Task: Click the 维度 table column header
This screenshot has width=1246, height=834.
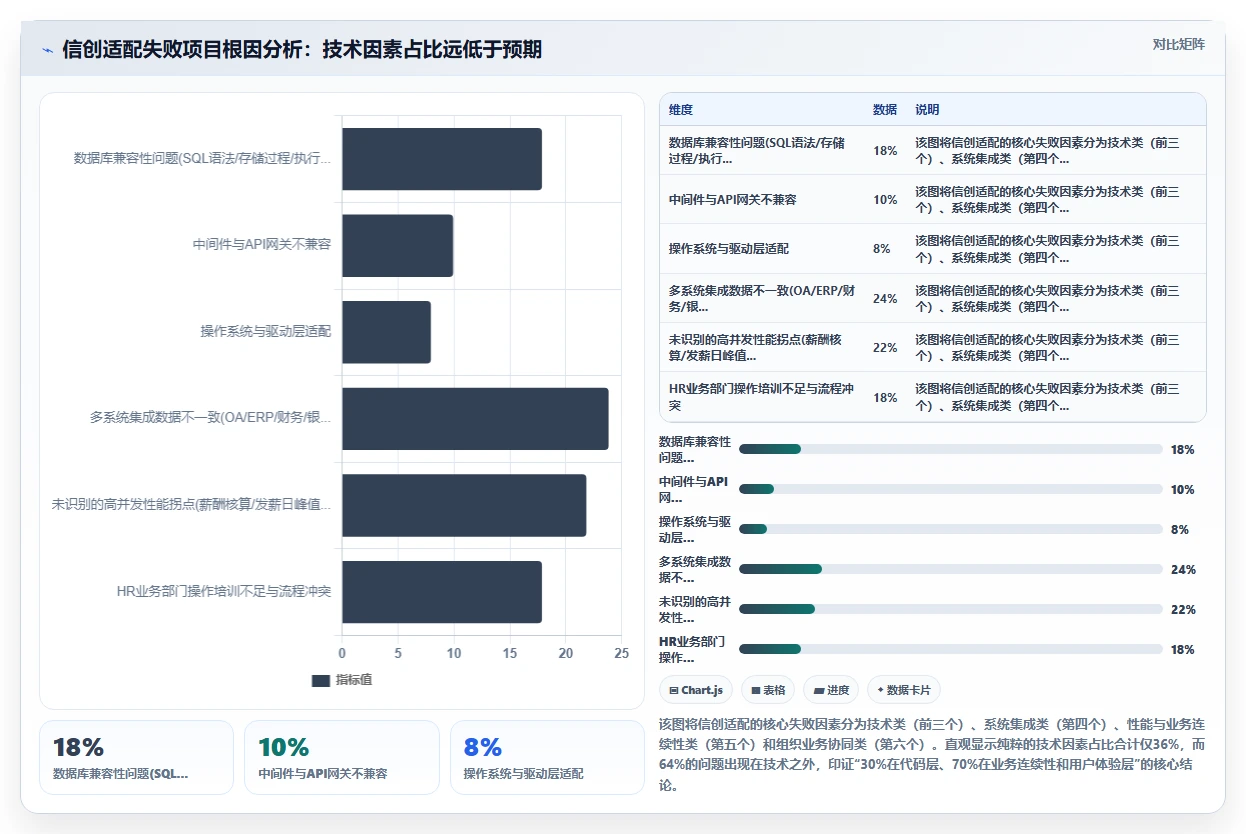Action: (681, 110)
